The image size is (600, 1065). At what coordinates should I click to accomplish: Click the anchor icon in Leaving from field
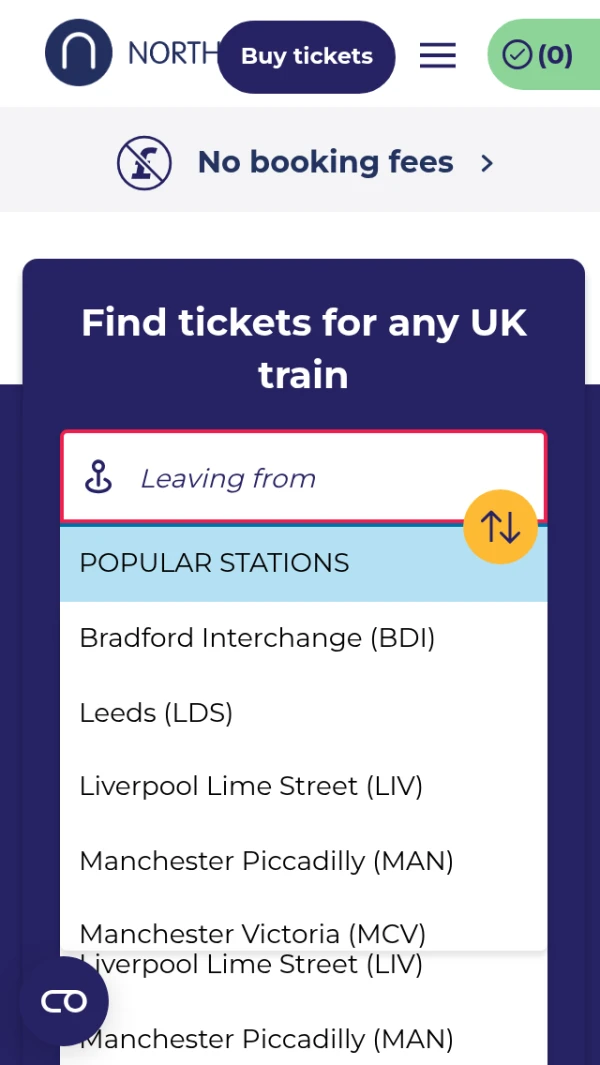(98, 478)
